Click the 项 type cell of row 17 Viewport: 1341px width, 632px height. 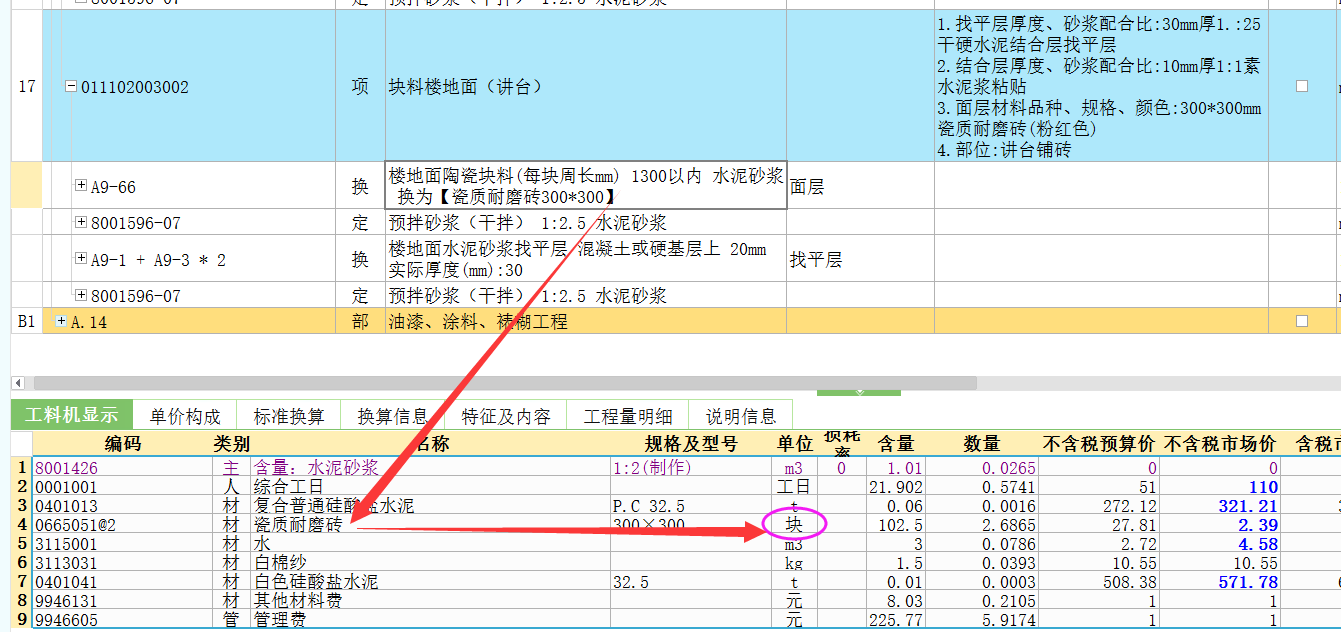[360, 86]
